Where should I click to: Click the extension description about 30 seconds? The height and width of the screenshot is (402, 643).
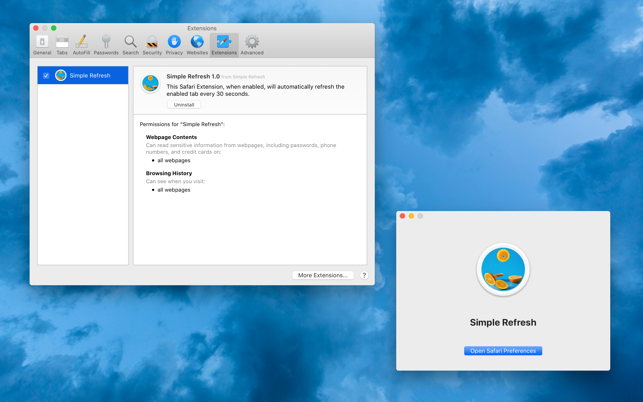[255, 90]
